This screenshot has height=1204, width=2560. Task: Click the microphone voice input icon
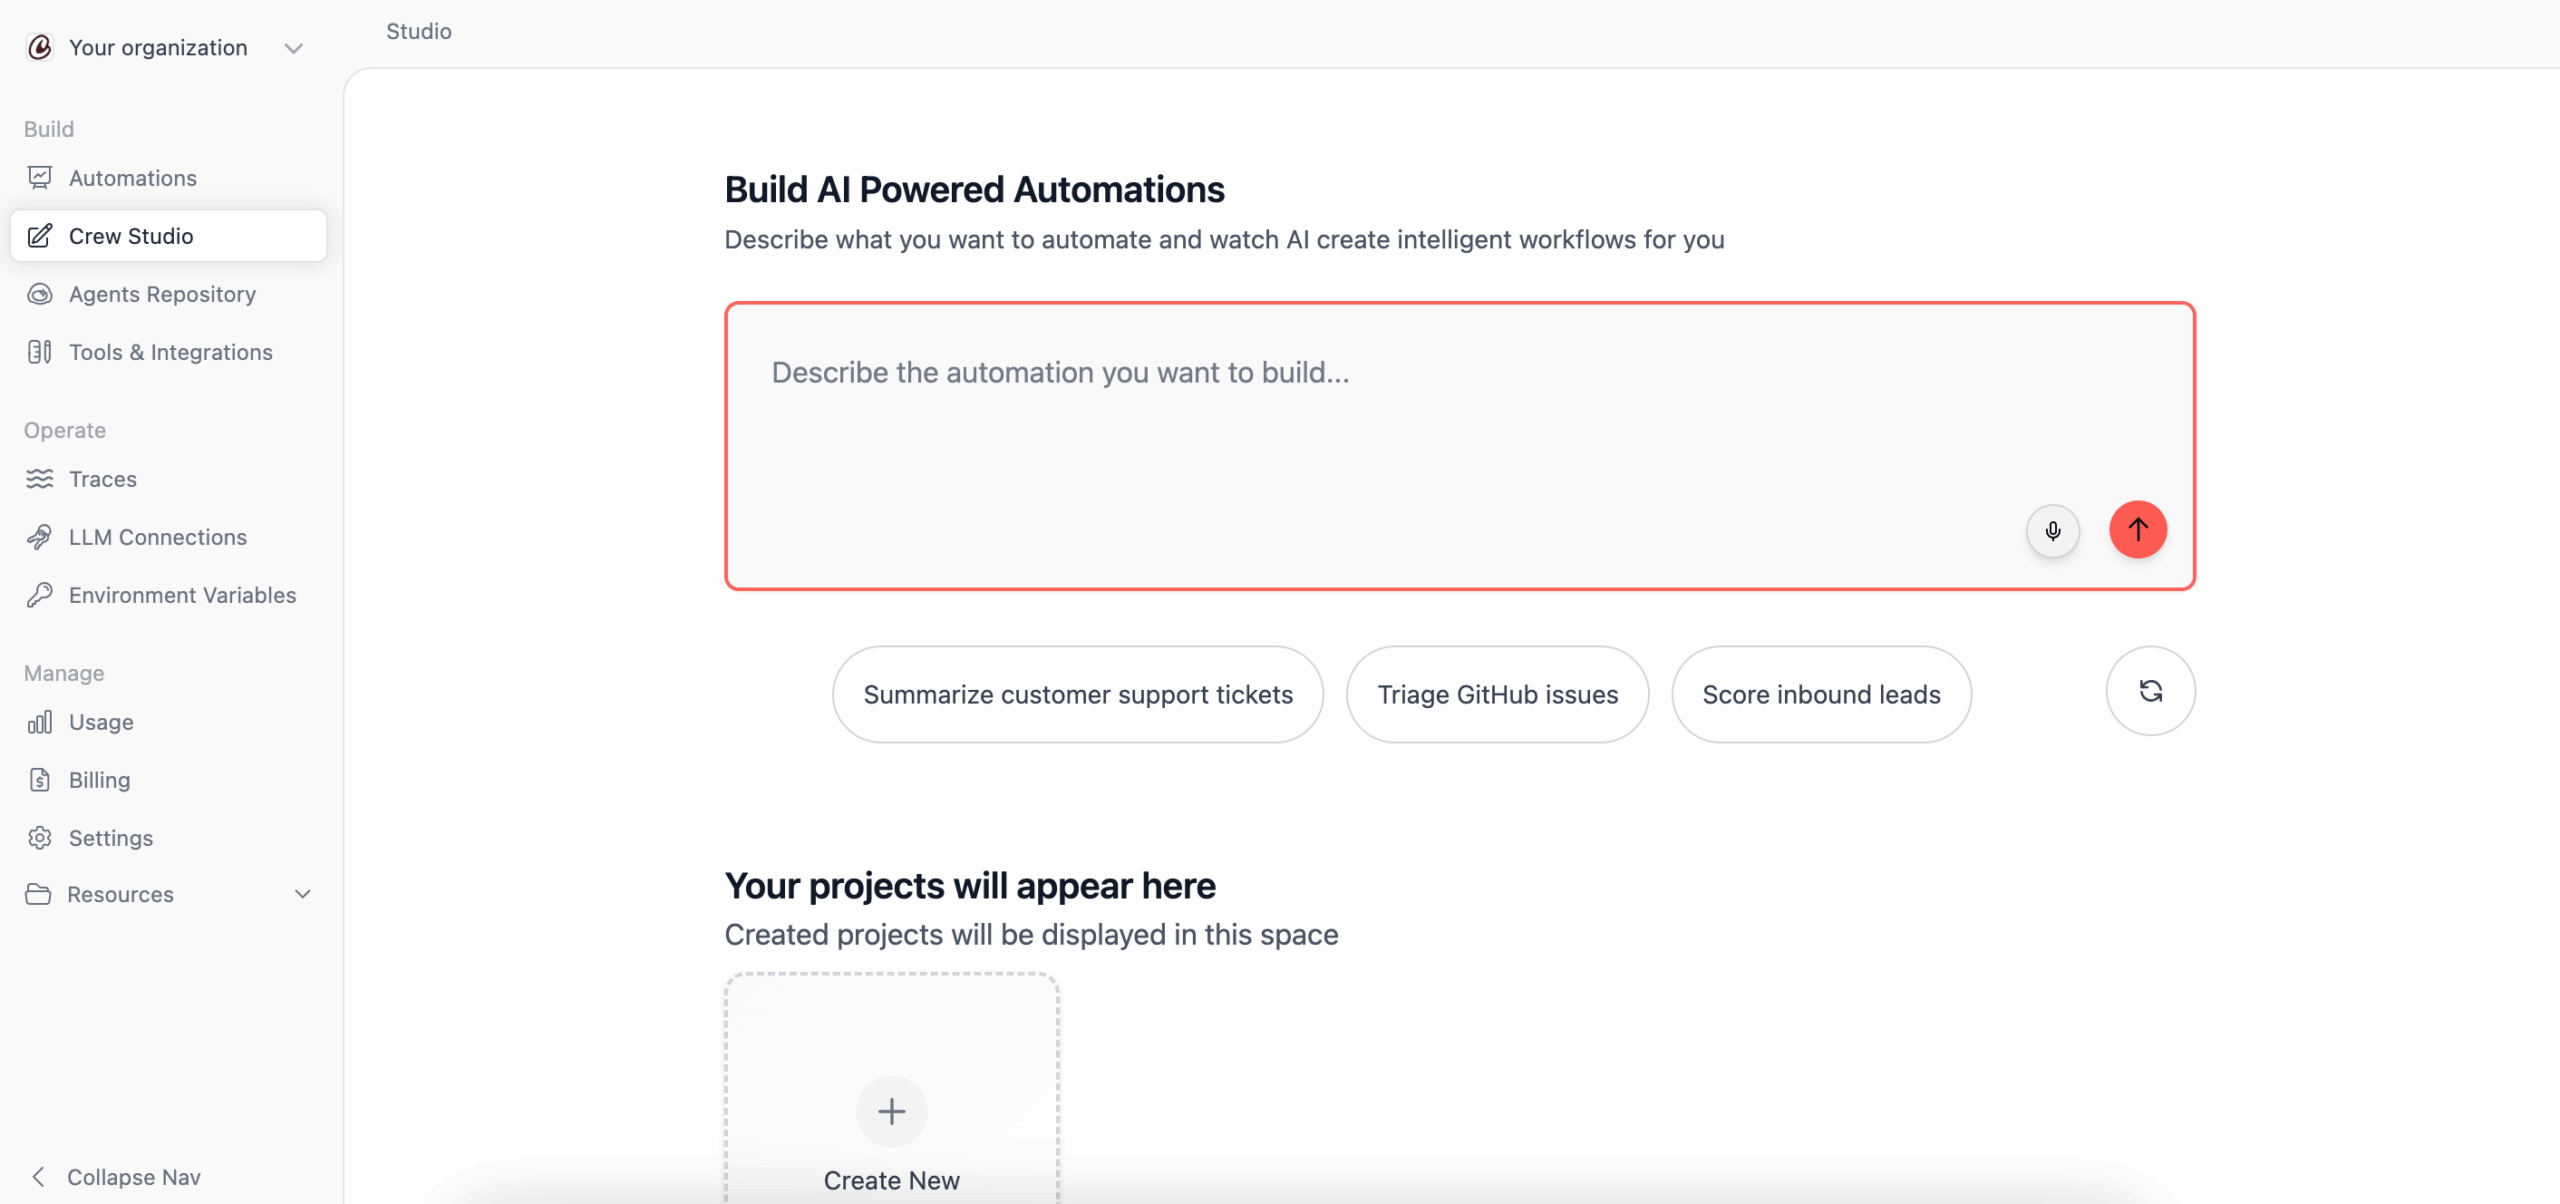click(x=2052, y=530)
